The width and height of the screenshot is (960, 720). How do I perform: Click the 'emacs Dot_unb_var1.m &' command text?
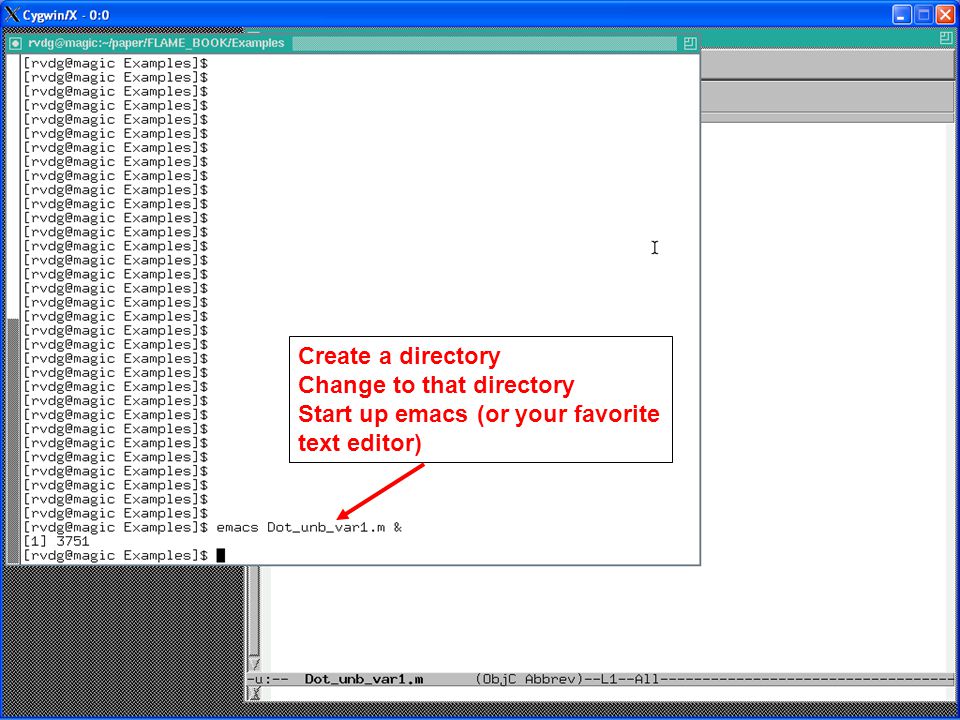tap(309, 528)
